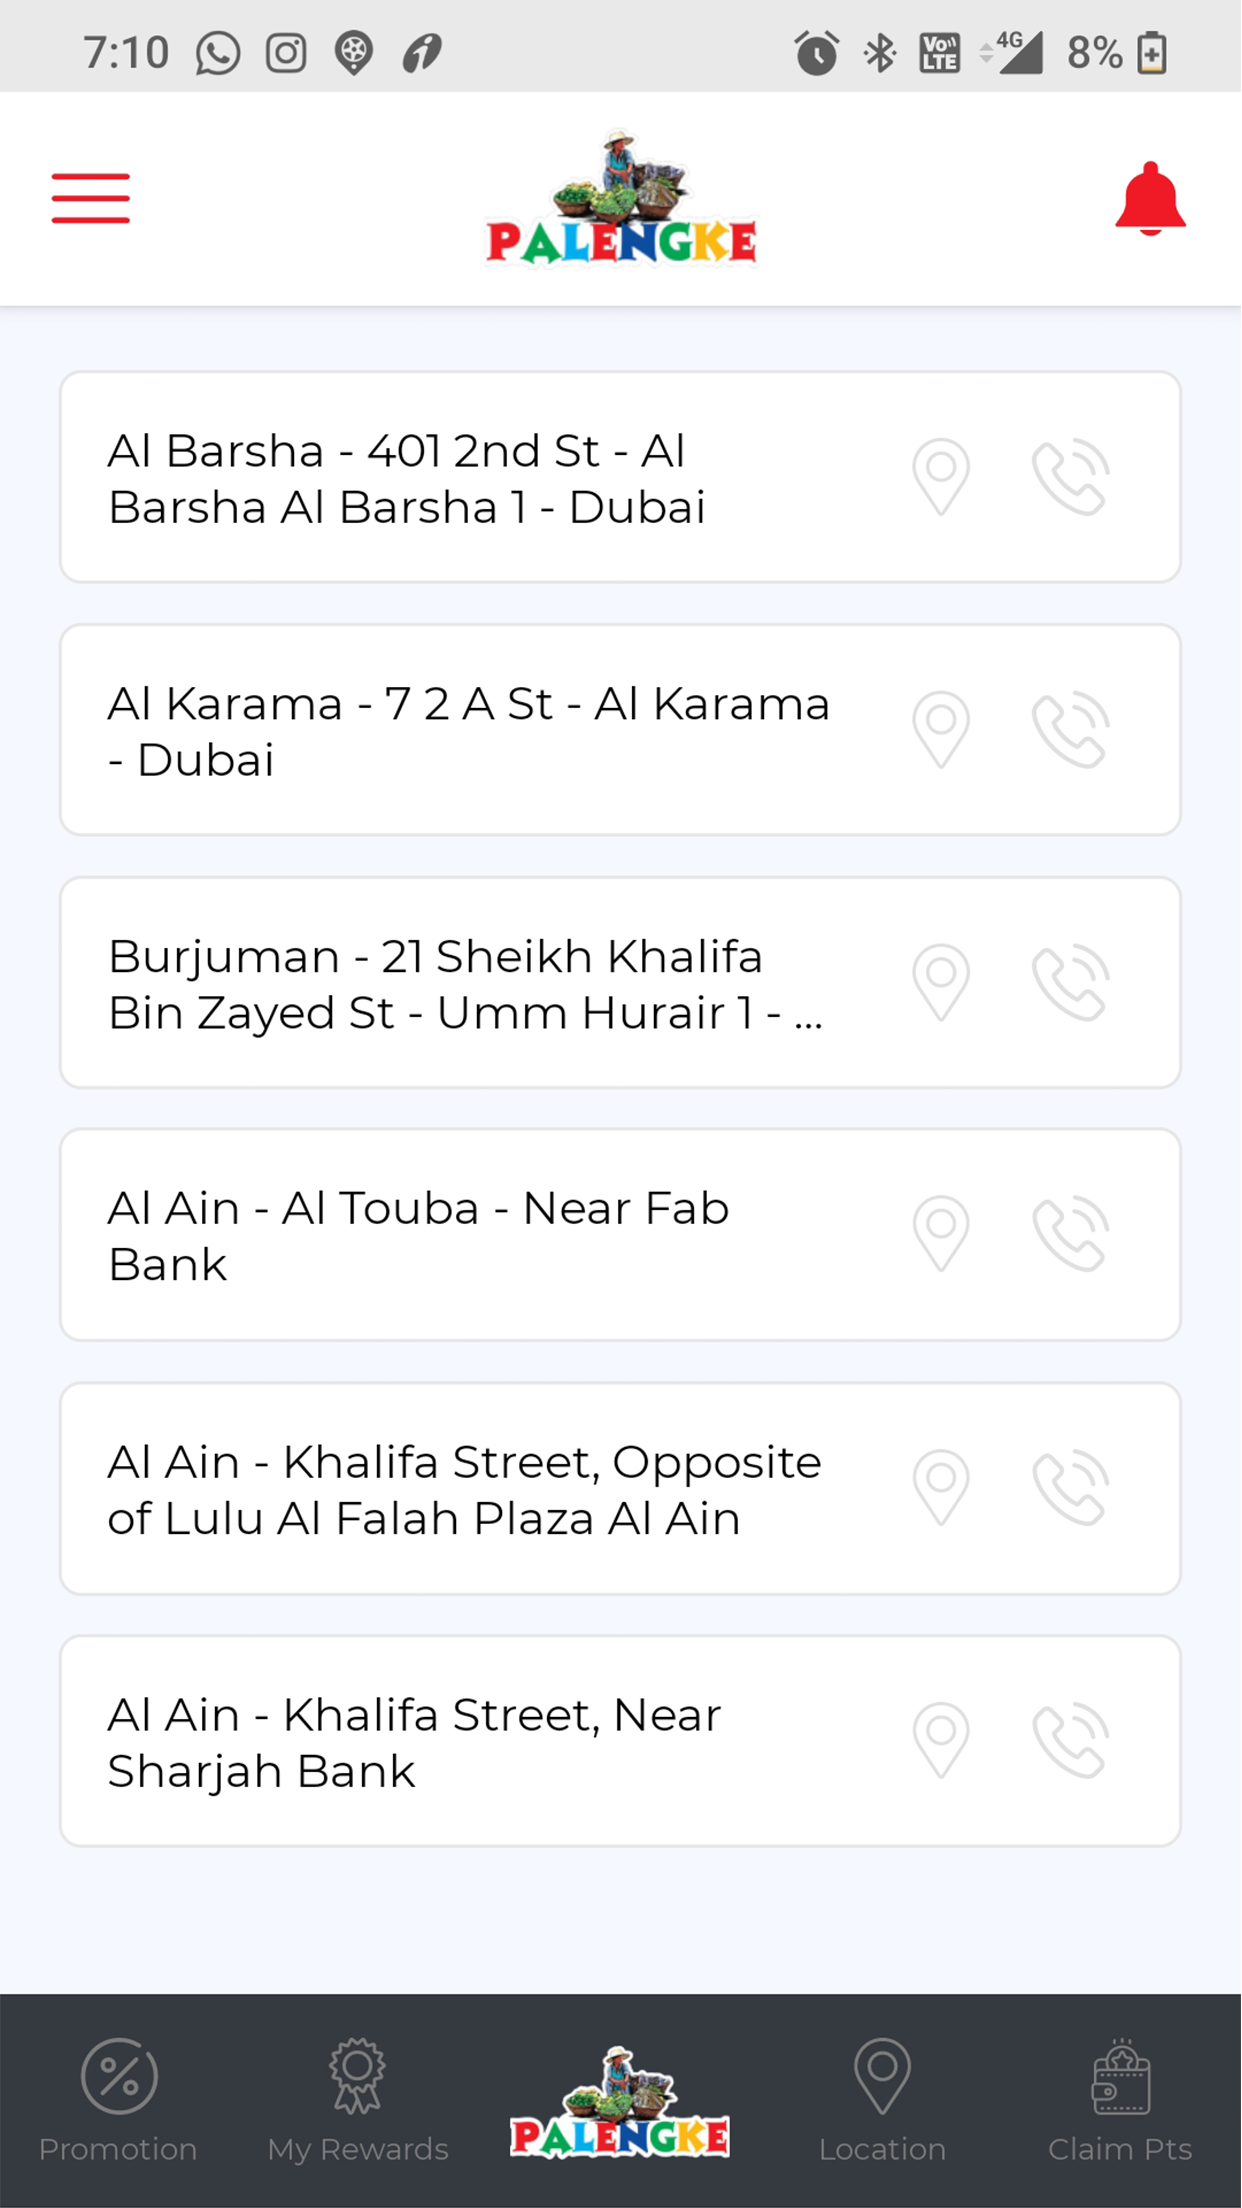
Task: Show Al Barsha branch on map
Action: [x=941, y=477]
